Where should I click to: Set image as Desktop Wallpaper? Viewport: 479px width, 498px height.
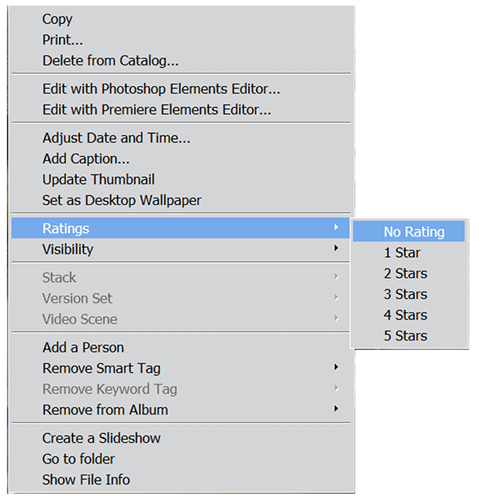tap(180, 200)
